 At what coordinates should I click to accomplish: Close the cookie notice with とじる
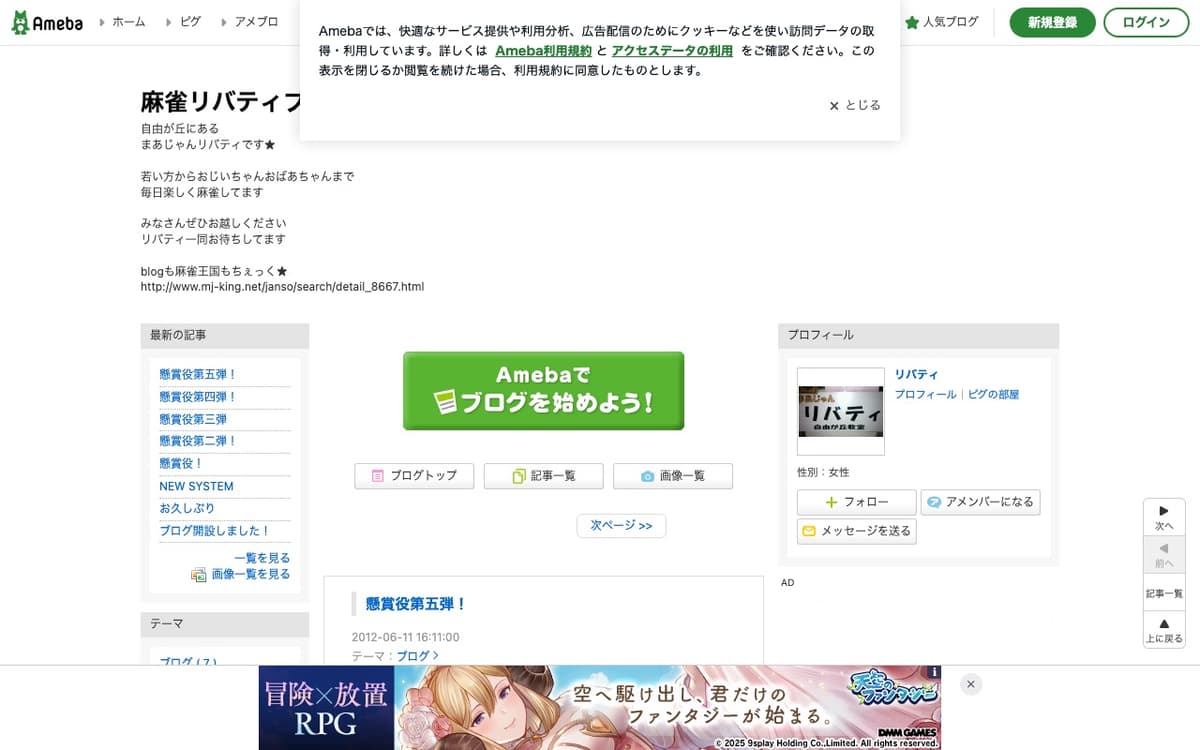pyautogui.click(x=855, y=105)
